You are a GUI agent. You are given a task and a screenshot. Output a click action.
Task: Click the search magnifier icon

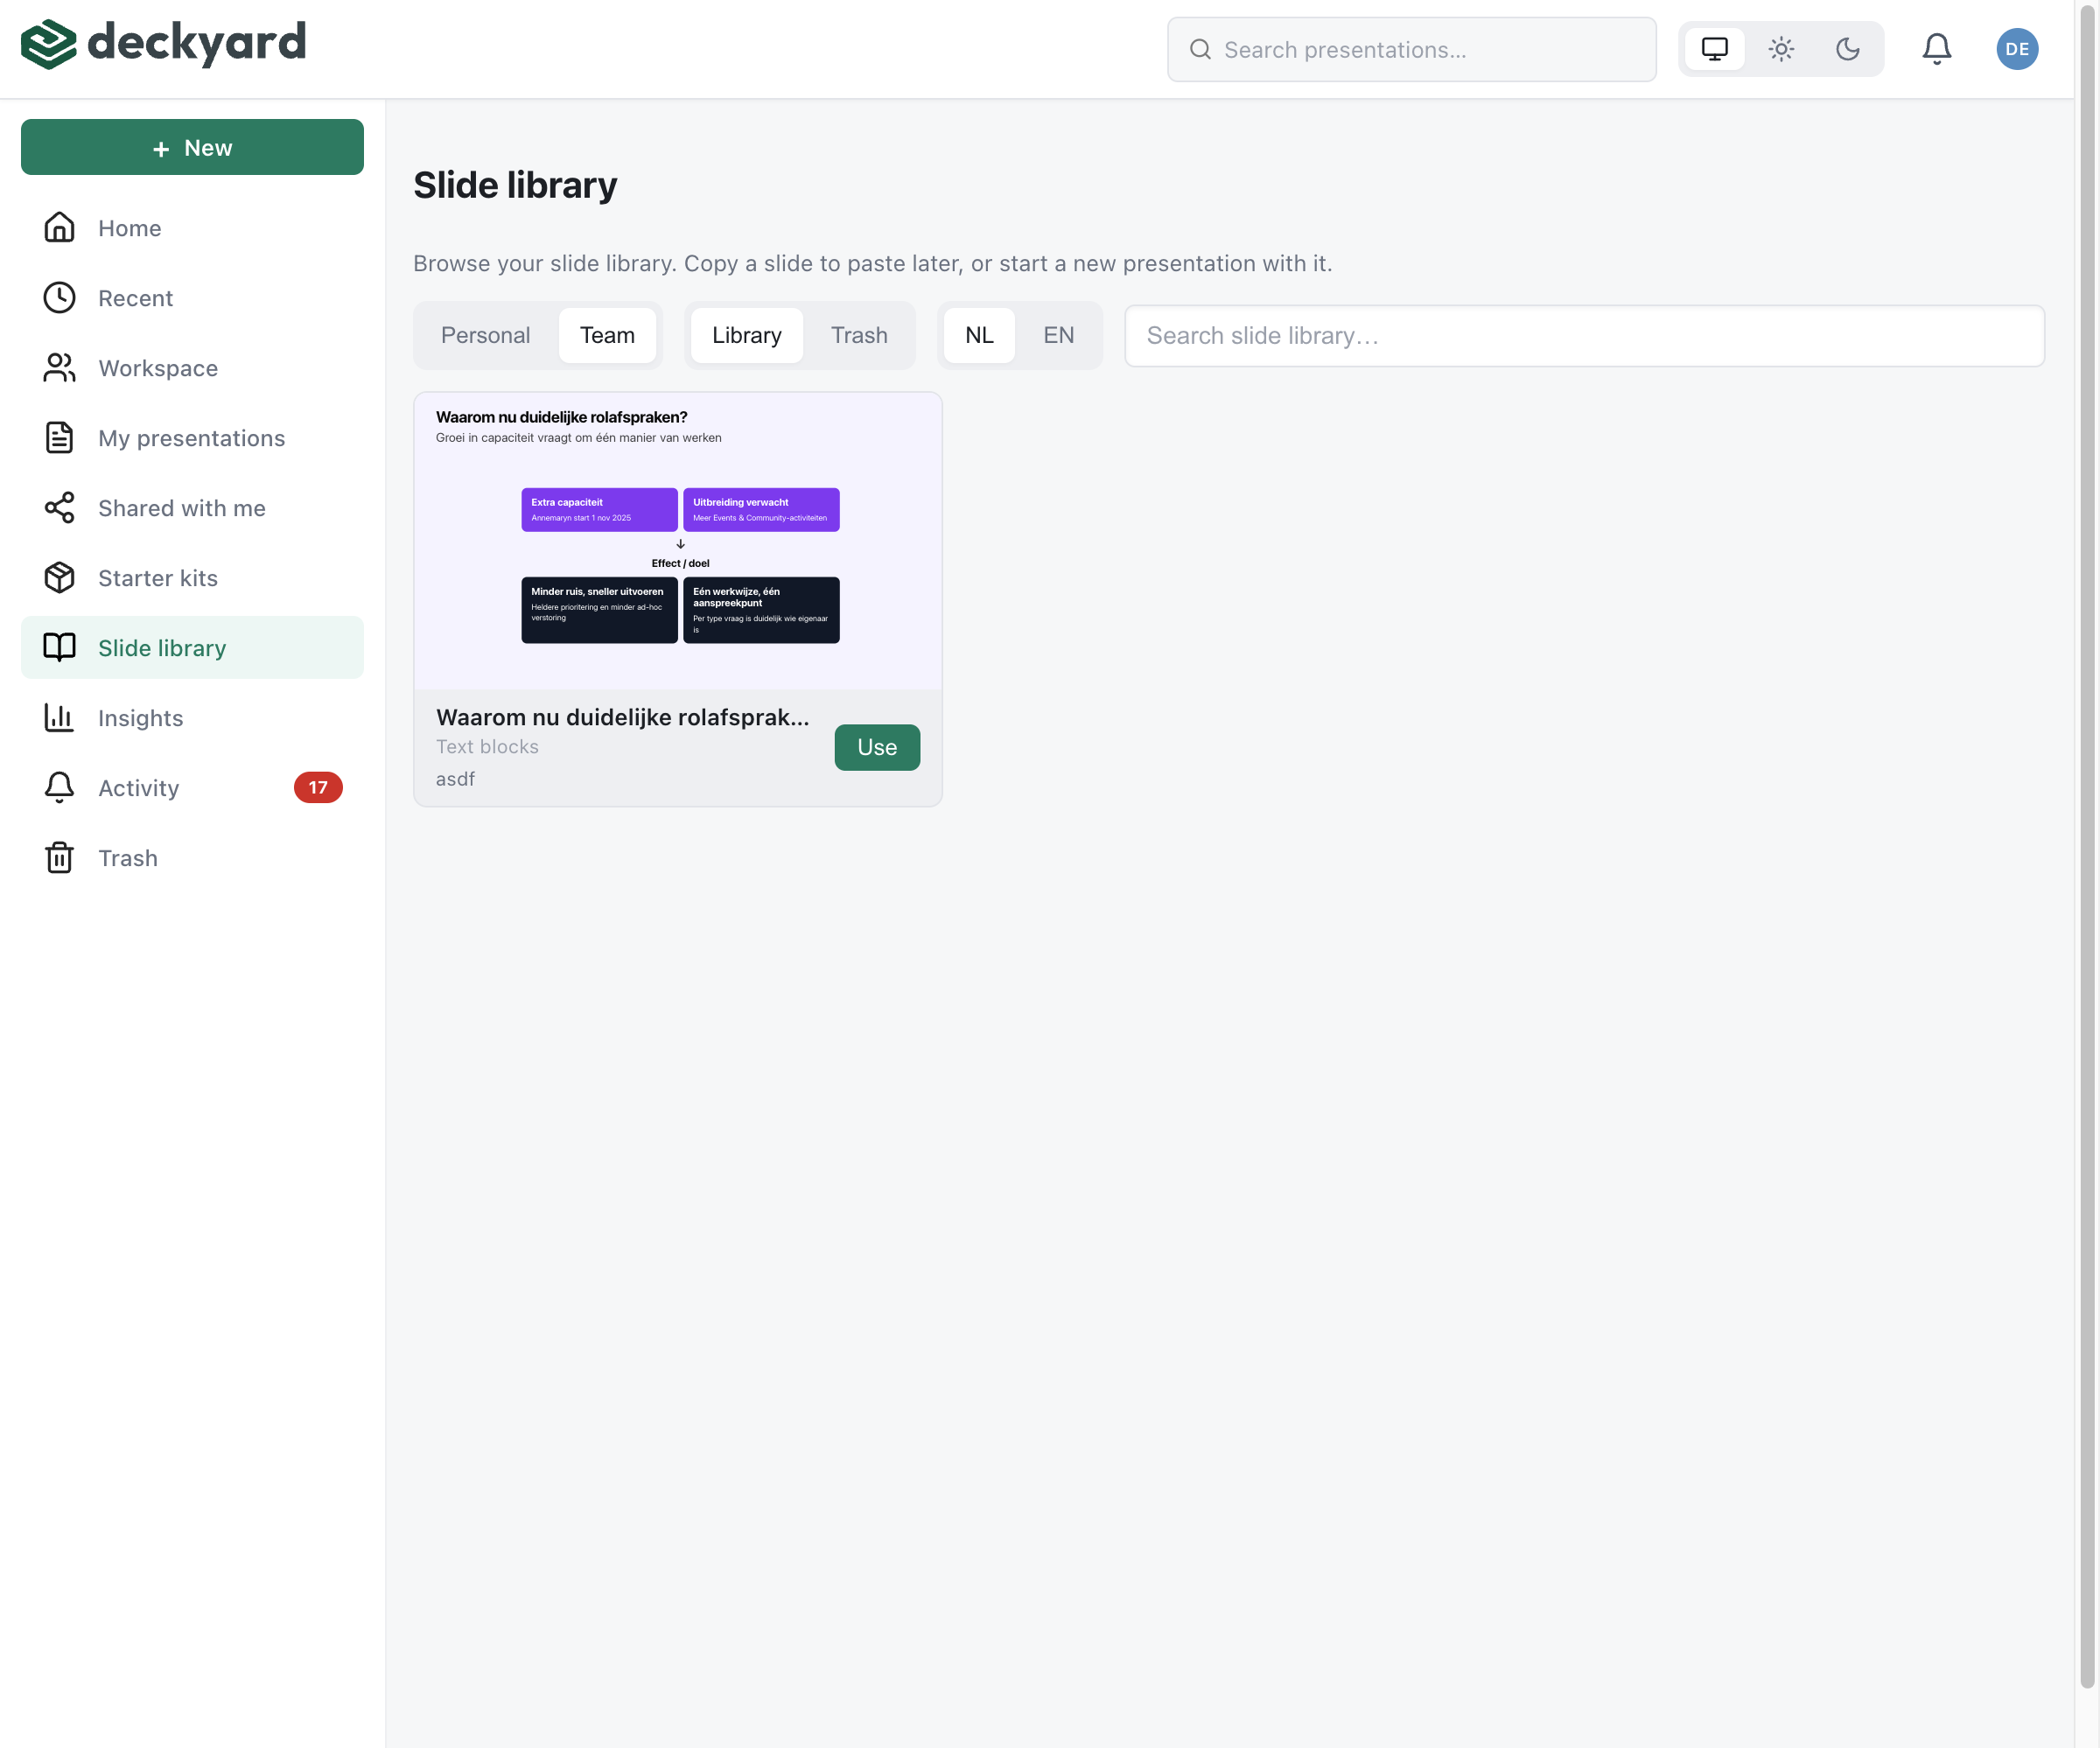[1200, 49]
